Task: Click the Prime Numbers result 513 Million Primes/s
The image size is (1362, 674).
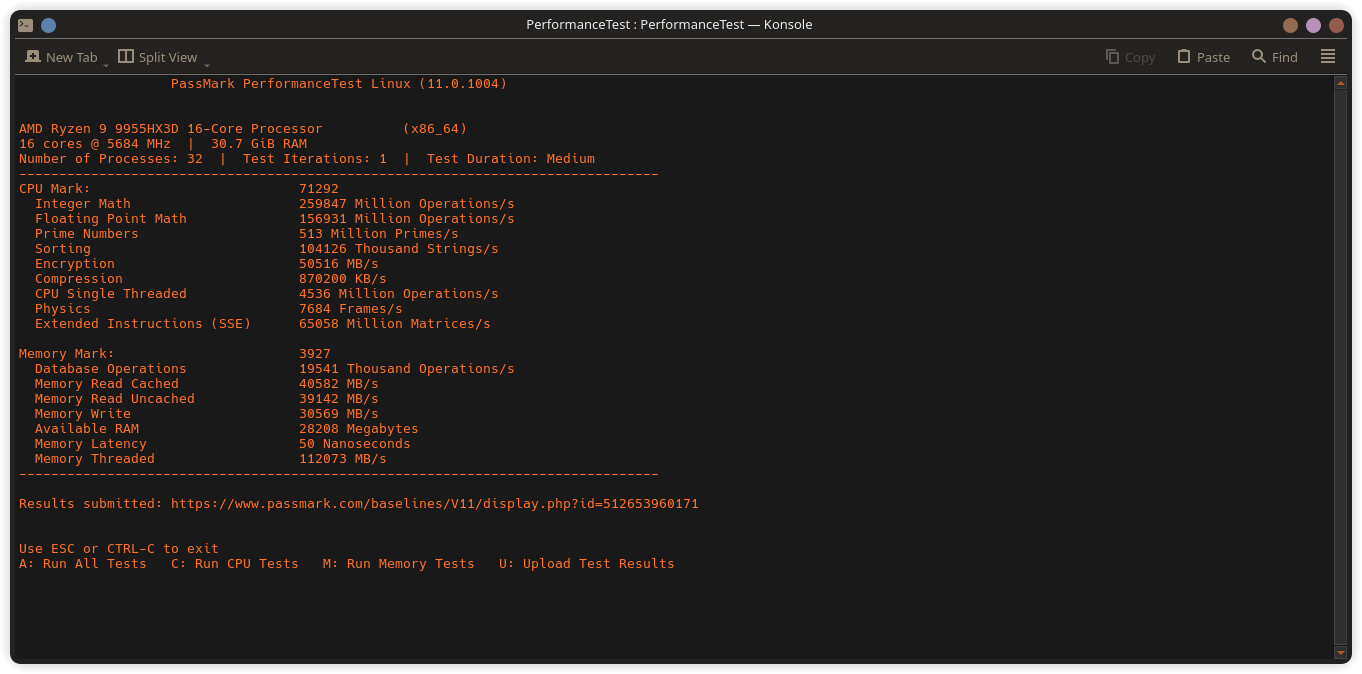Action: (x=379, y=234)
